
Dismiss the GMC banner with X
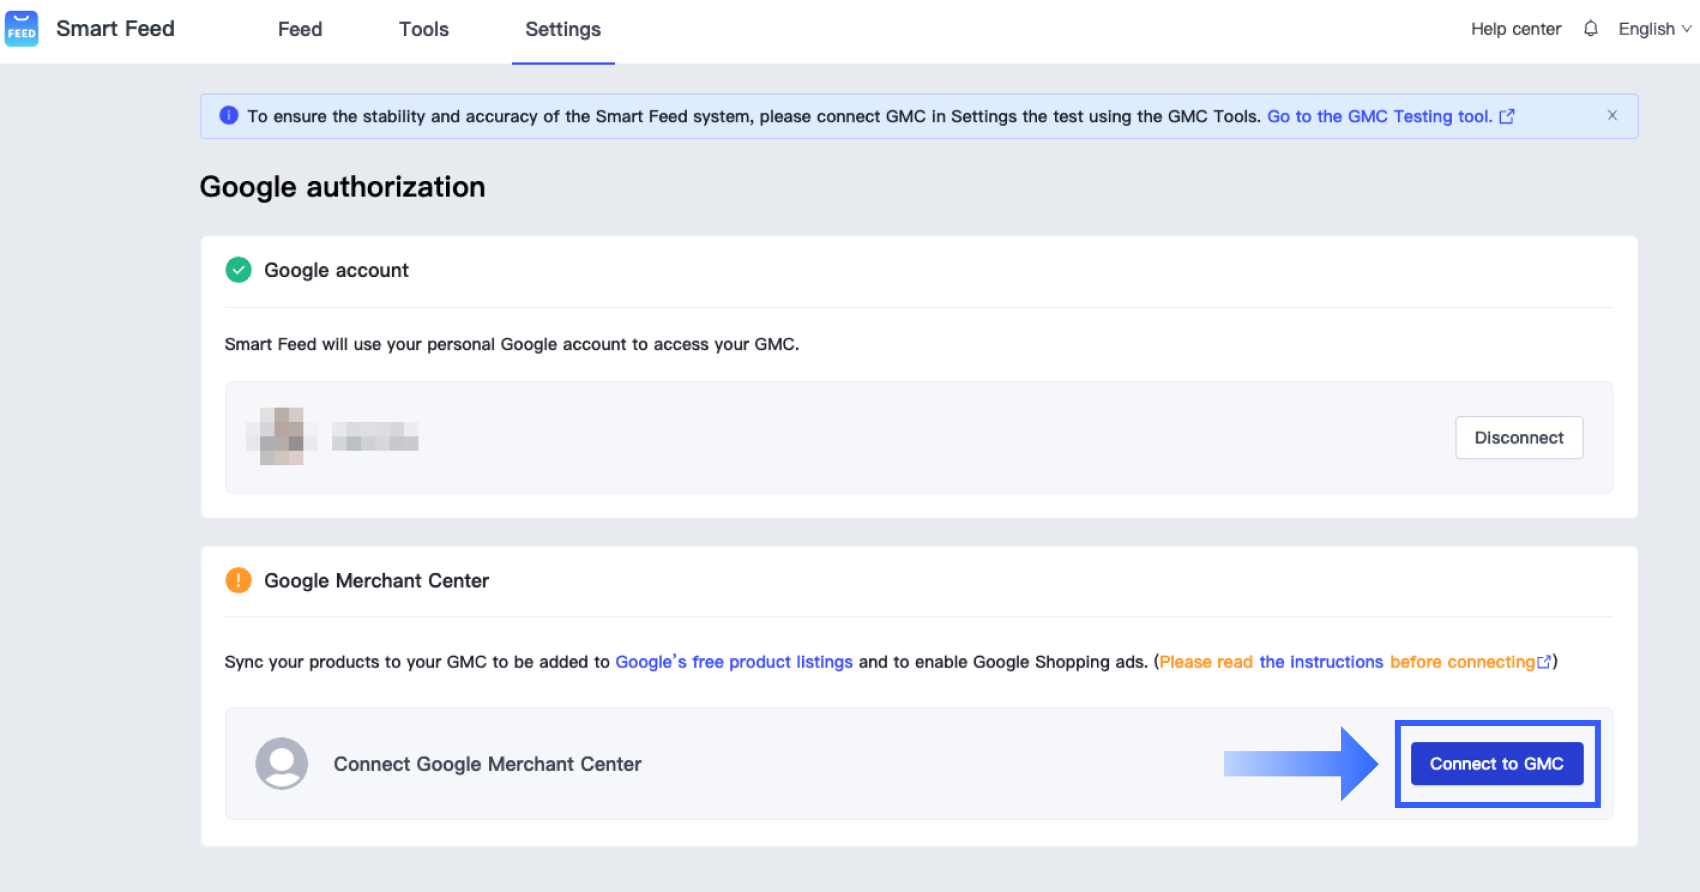1612,115
